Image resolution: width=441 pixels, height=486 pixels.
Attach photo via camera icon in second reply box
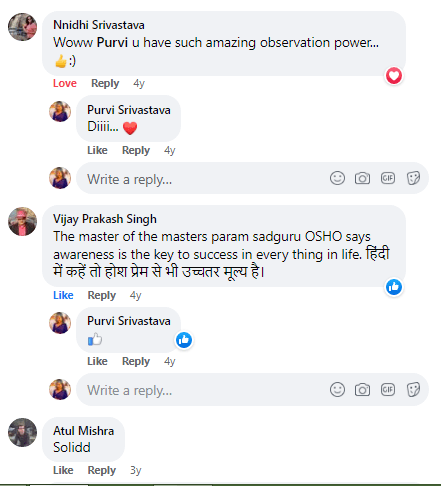(362, 389)
